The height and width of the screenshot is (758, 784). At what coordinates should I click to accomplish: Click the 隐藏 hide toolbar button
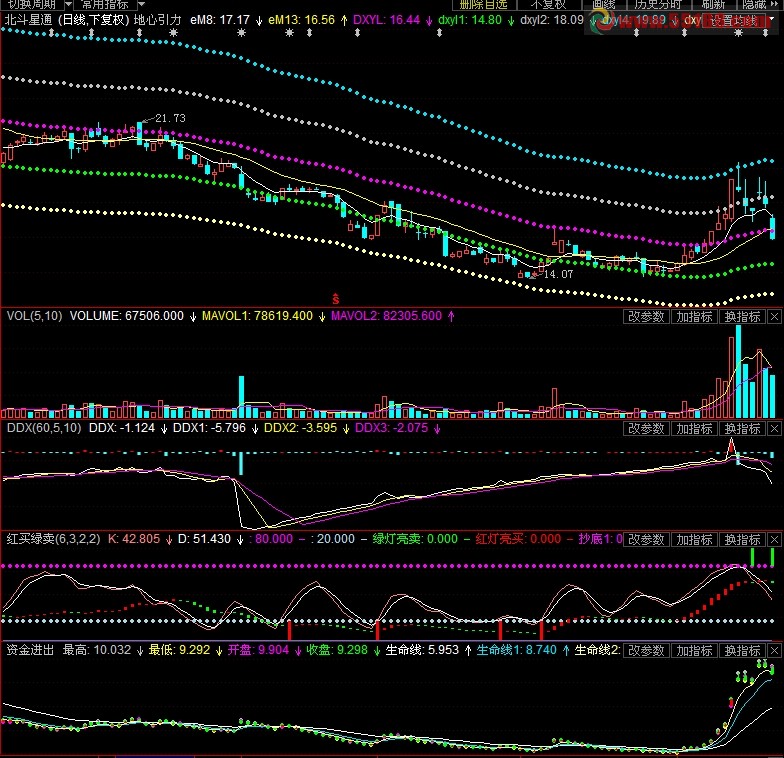[x=754, y=4]
